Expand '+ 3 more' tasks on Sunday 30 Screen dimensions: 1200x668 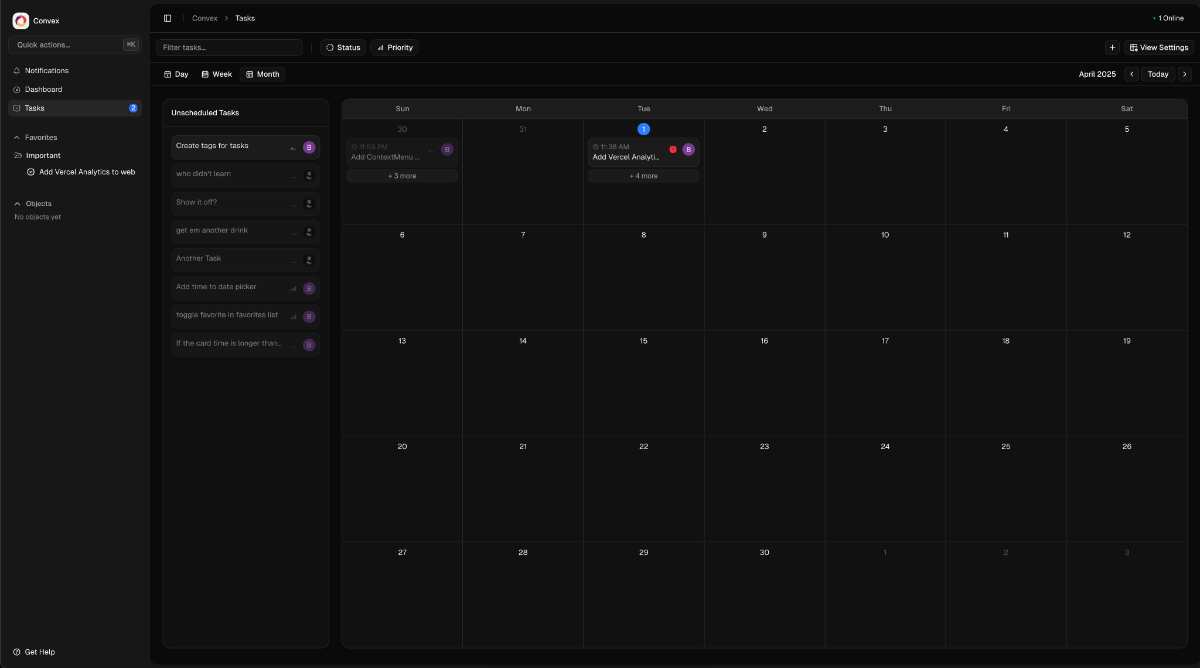402,176
